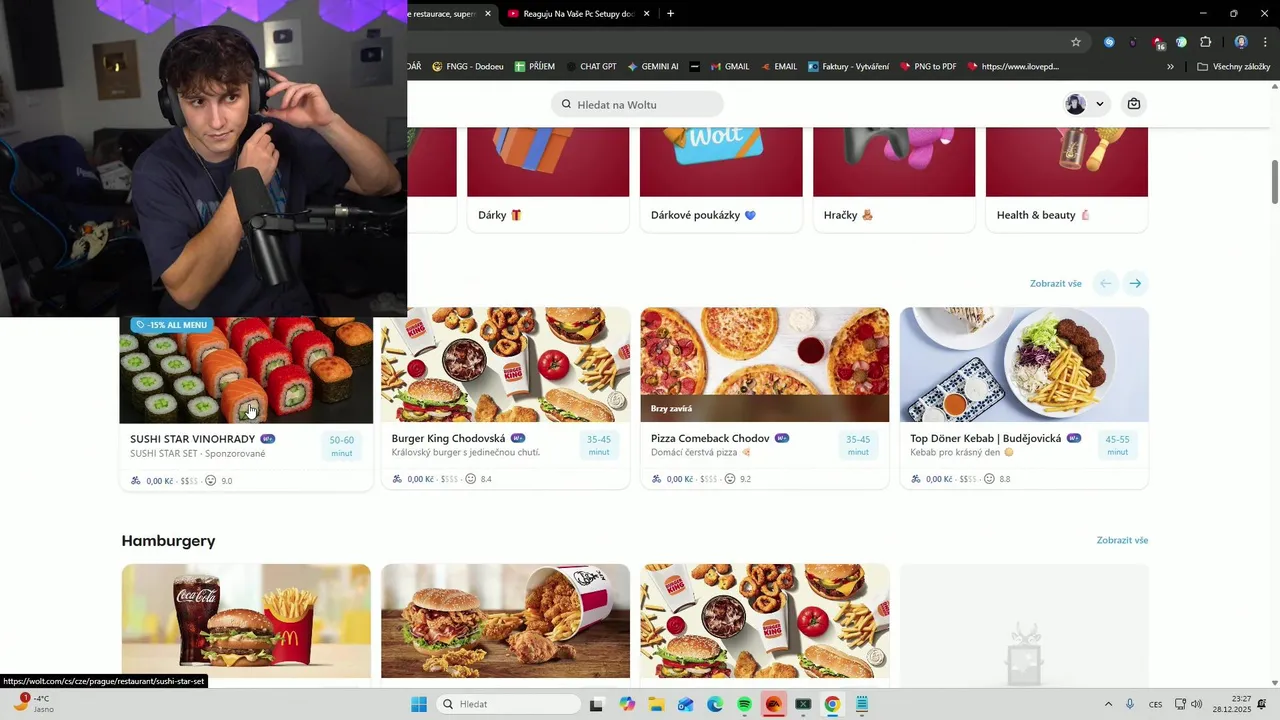This screenshot has width=1280, height=720.
Task: Click the 50-60 minut delivery time badge
Action: [342, 447]
